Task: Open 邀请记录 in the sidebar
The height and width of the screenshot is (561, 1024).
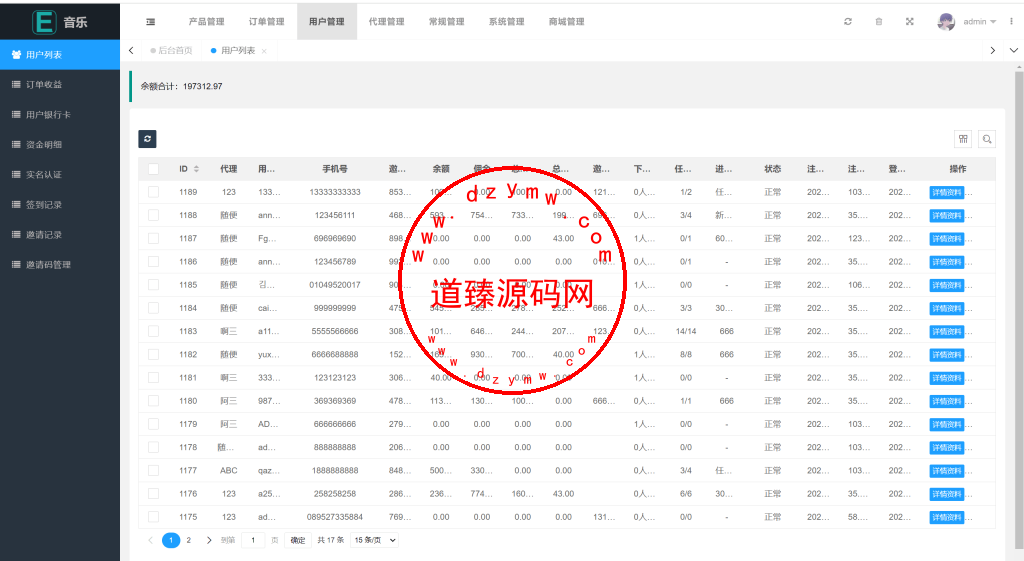Action: 60,234
